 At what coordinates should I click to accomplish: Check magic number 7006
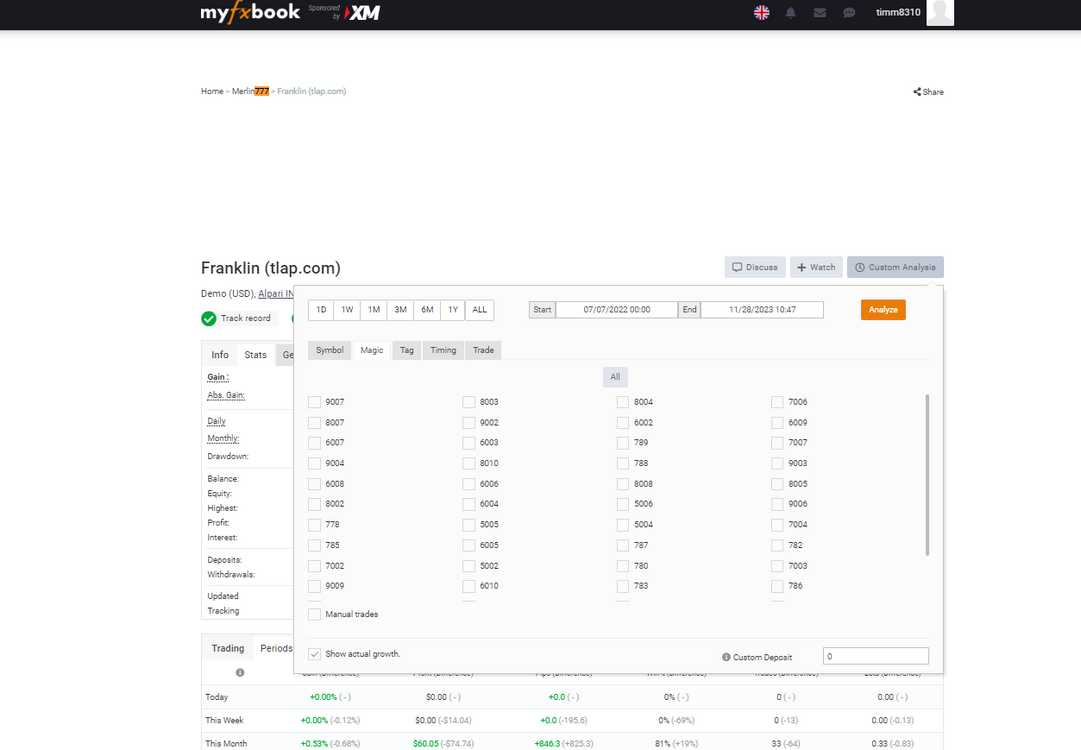(777, 402)
